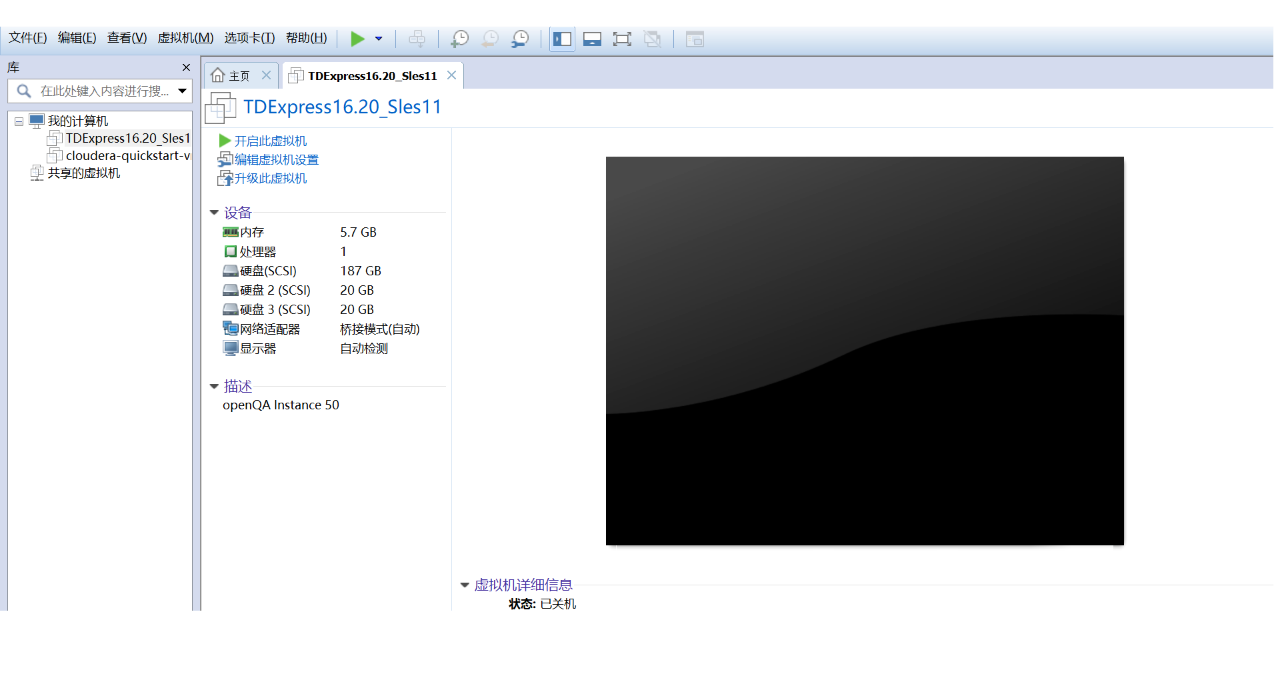Image resolution: width=1280 pixels, height=680 pixels.
Task: Collapse the 描述 section
Action: click(214, 387)
